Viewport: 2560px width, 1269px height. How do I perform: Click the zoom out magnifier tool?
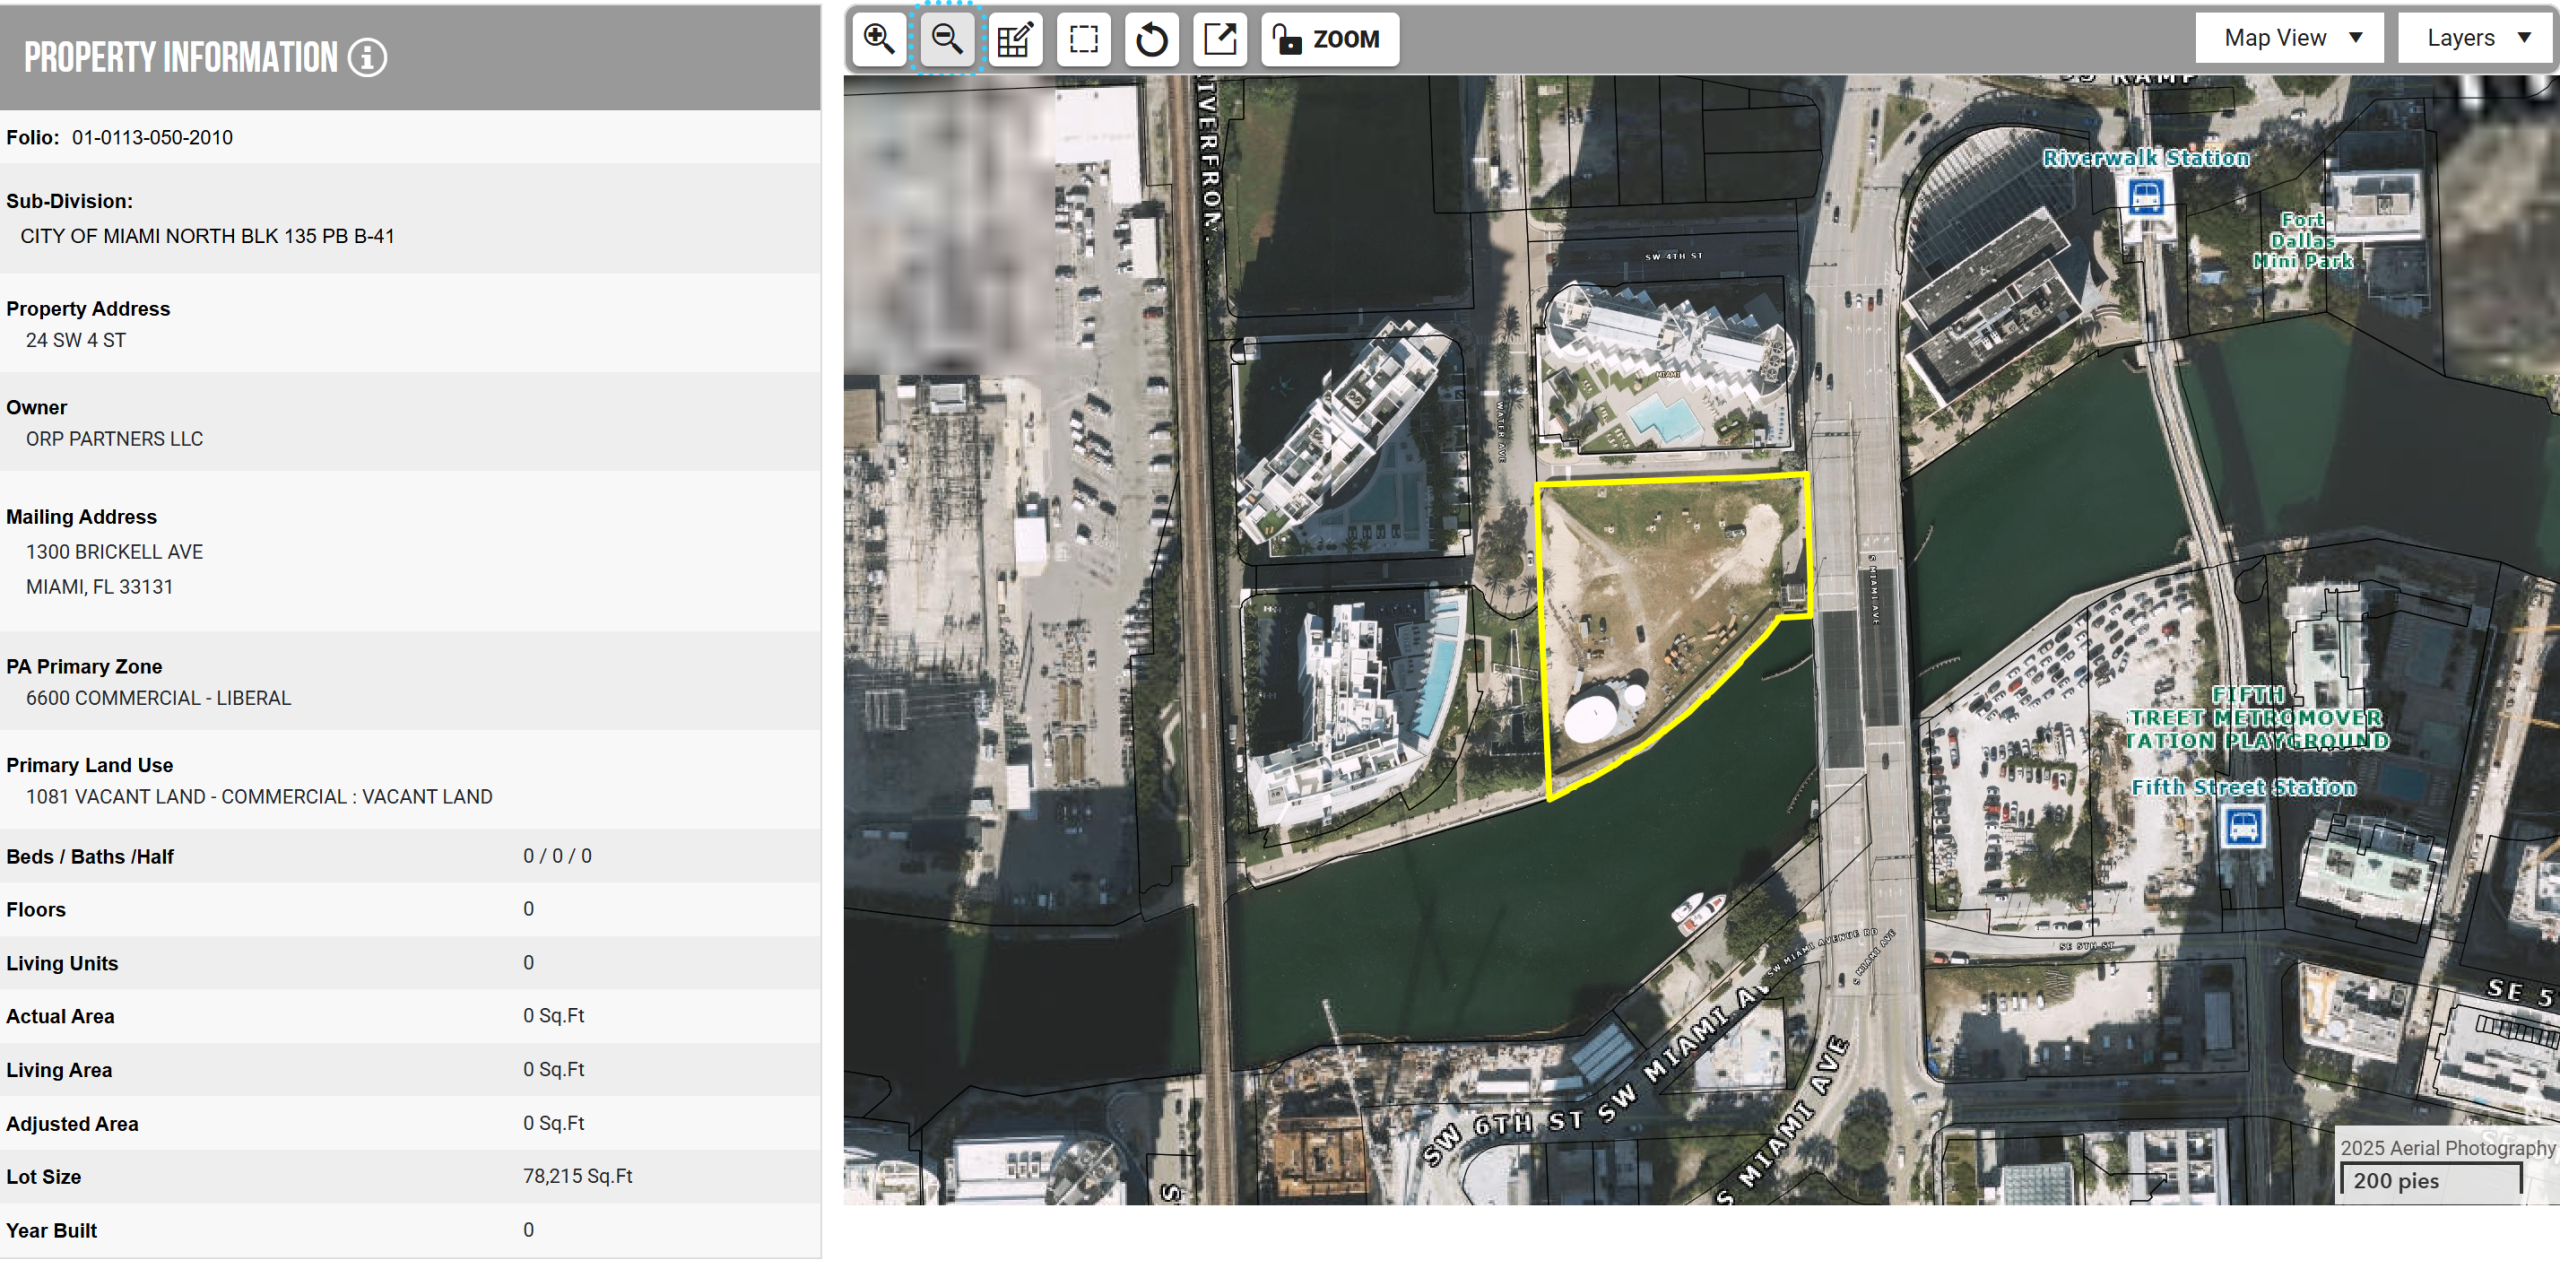947,40
